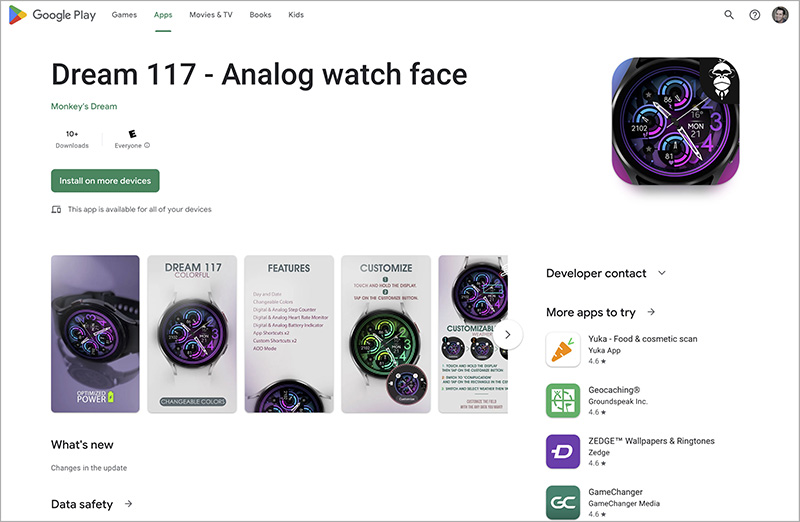Click the Everyone rating info icon
The height and width of the screenshot is (522, 800).
pos(147,145)
